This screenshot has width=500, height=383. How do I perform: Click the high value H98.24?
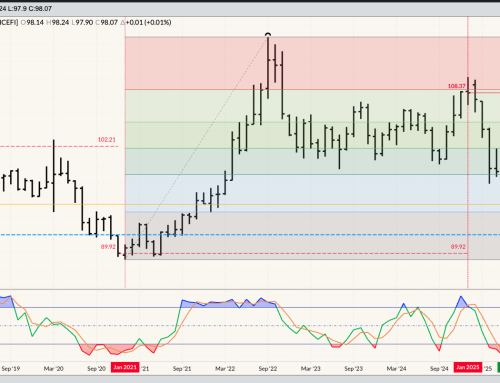[57, 22]
